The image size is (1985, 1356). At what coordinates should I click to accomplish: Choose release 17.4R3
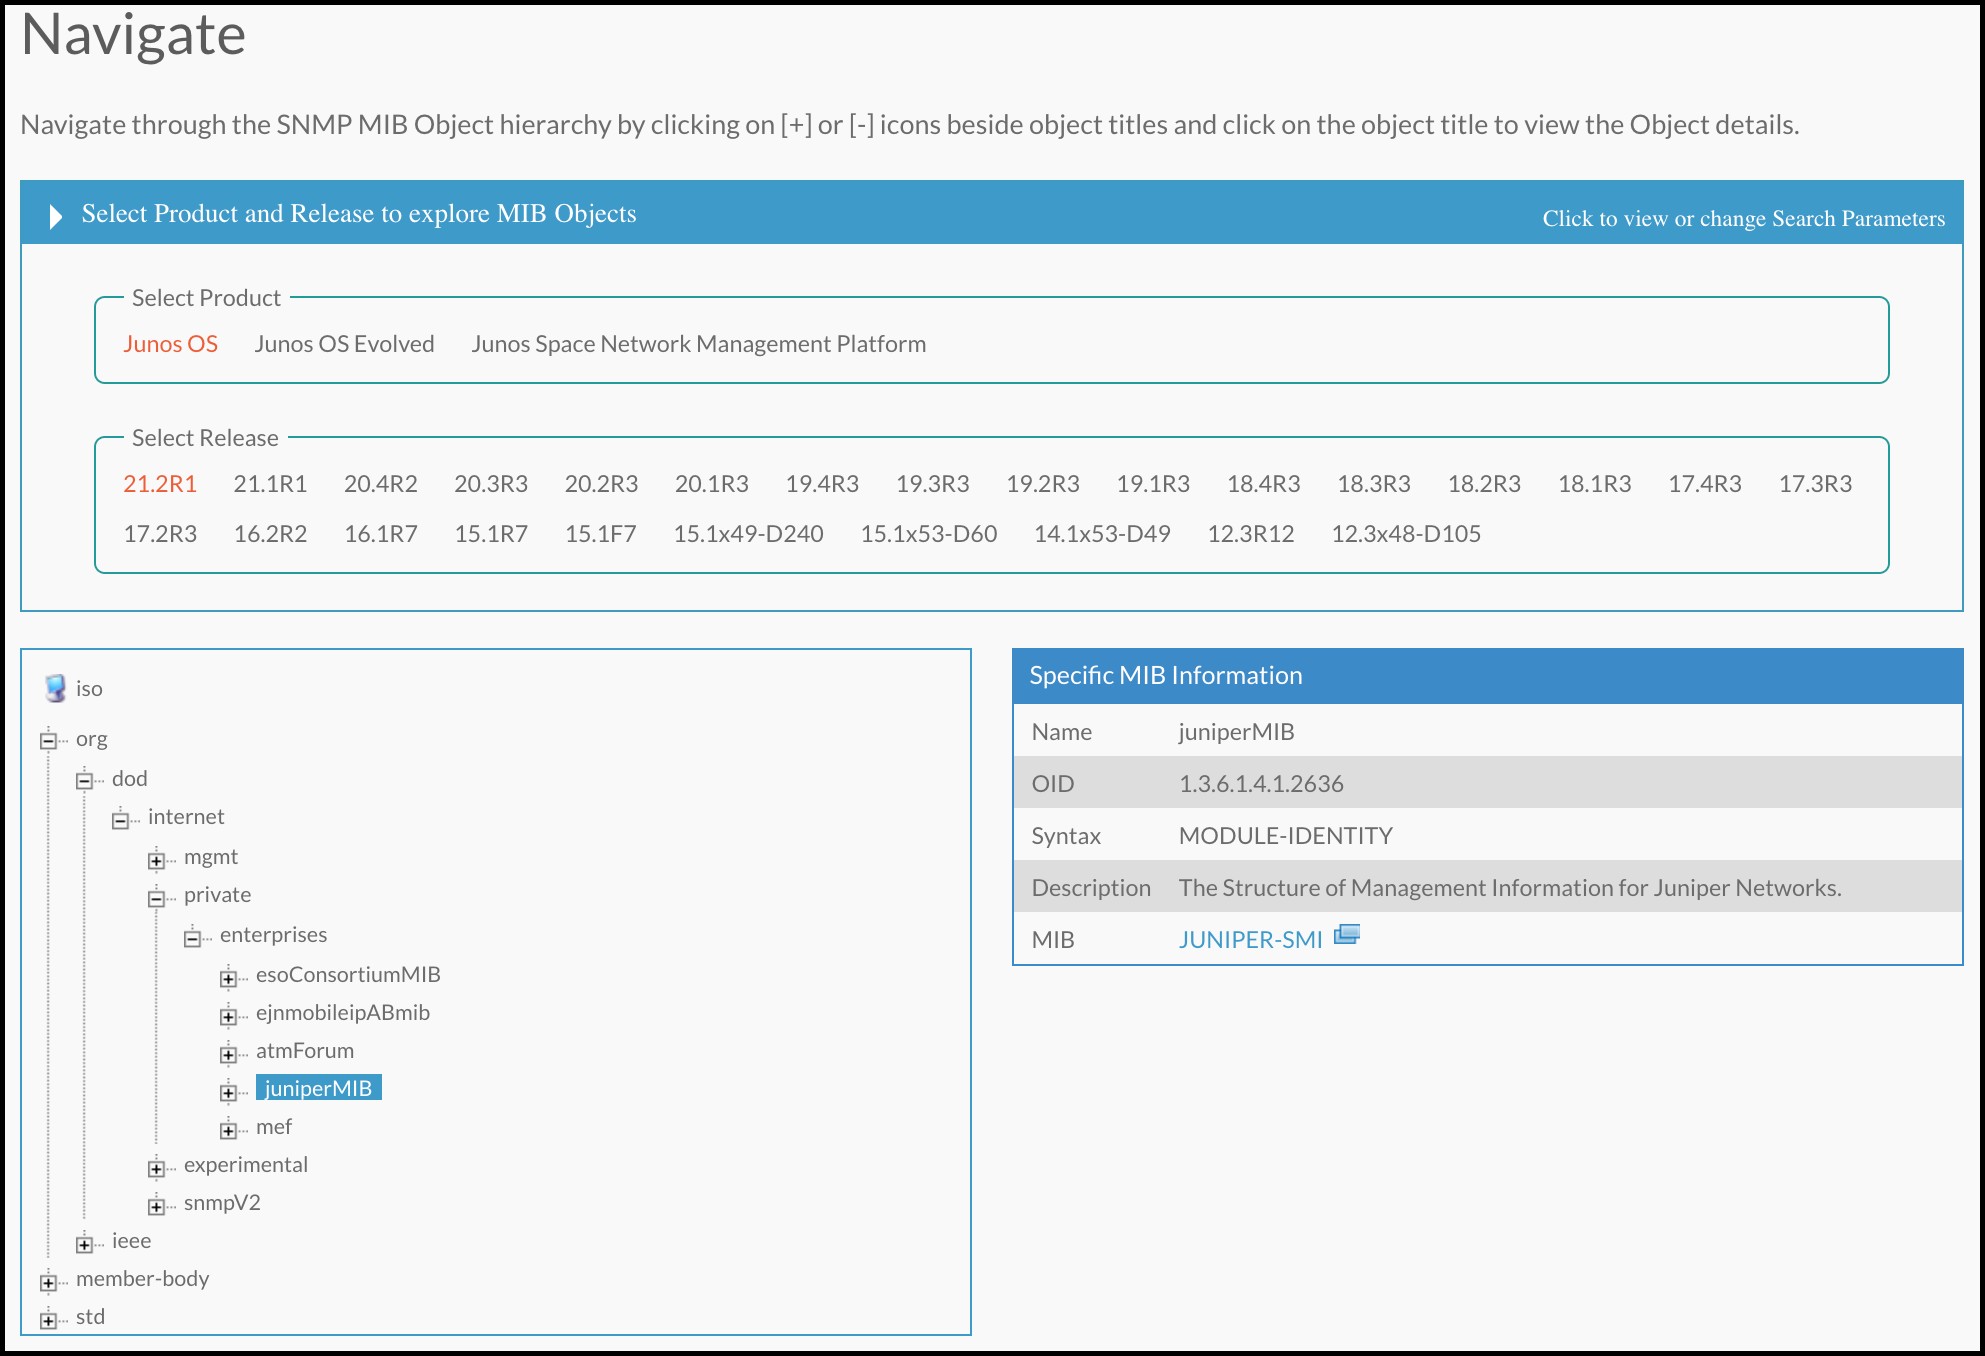coord(1705,484)
